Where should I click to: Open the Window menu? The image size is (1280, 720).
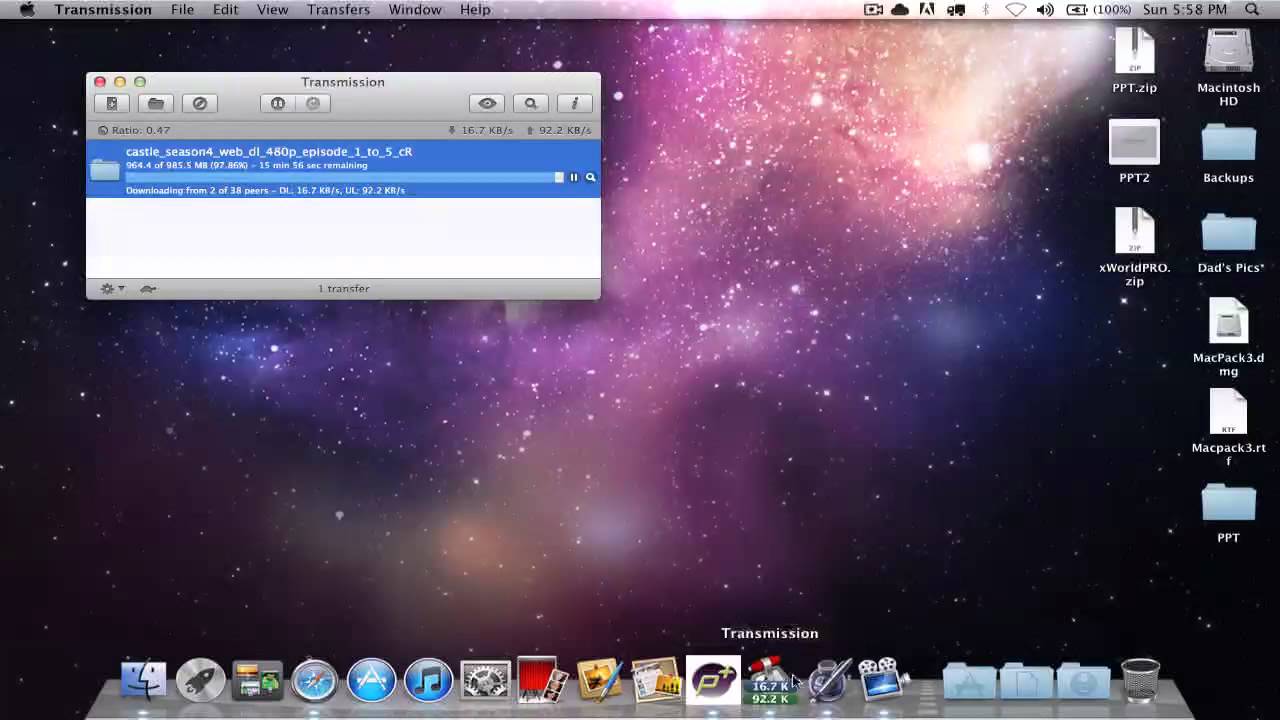(415, 9)
